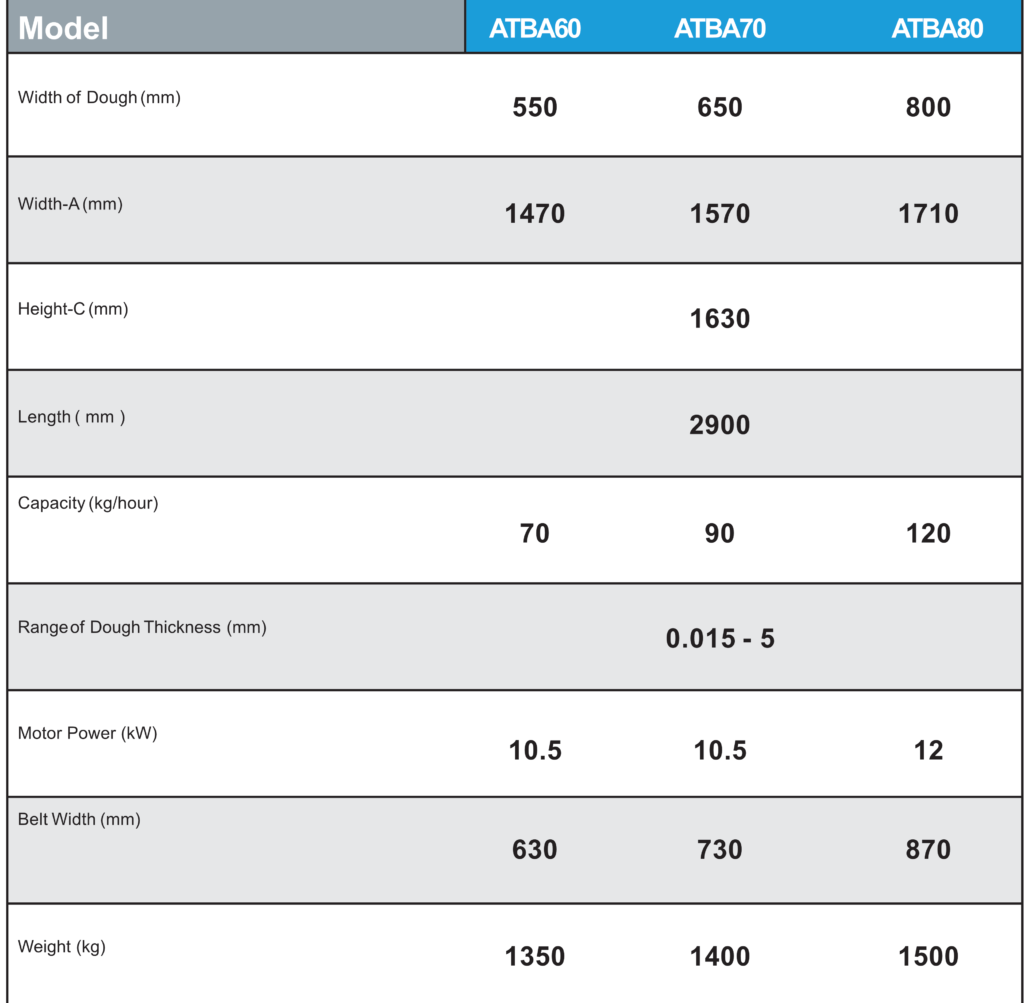Click the 730 belt width value
Viewport: 1024px width, 1003px height.
click(x=720, y=850)
